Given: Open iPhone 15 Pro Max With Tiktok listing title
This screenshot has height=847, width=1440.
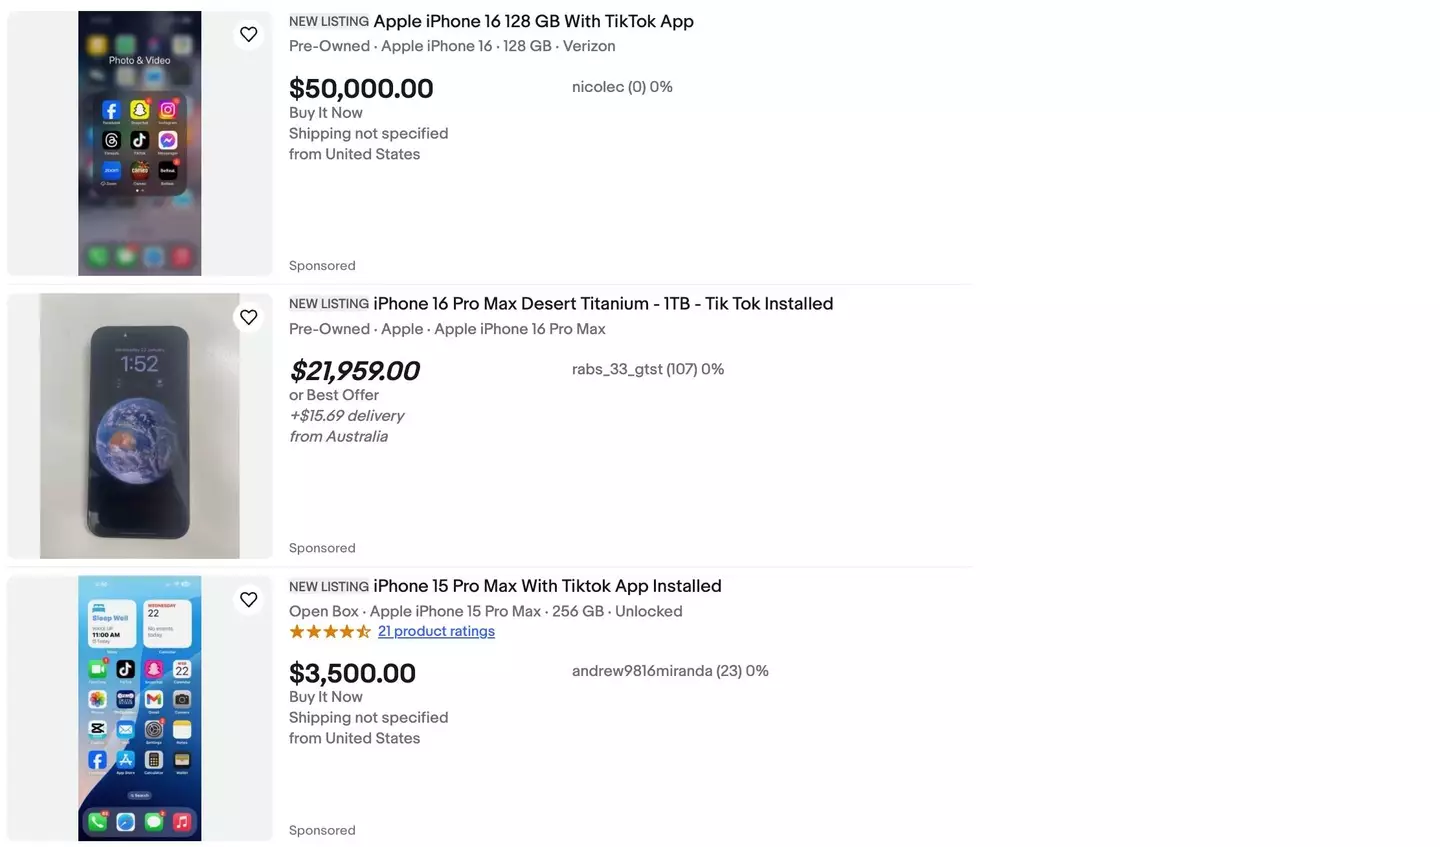Looking at the screenshot, I should pyautogui.click(x=547, y=586).
